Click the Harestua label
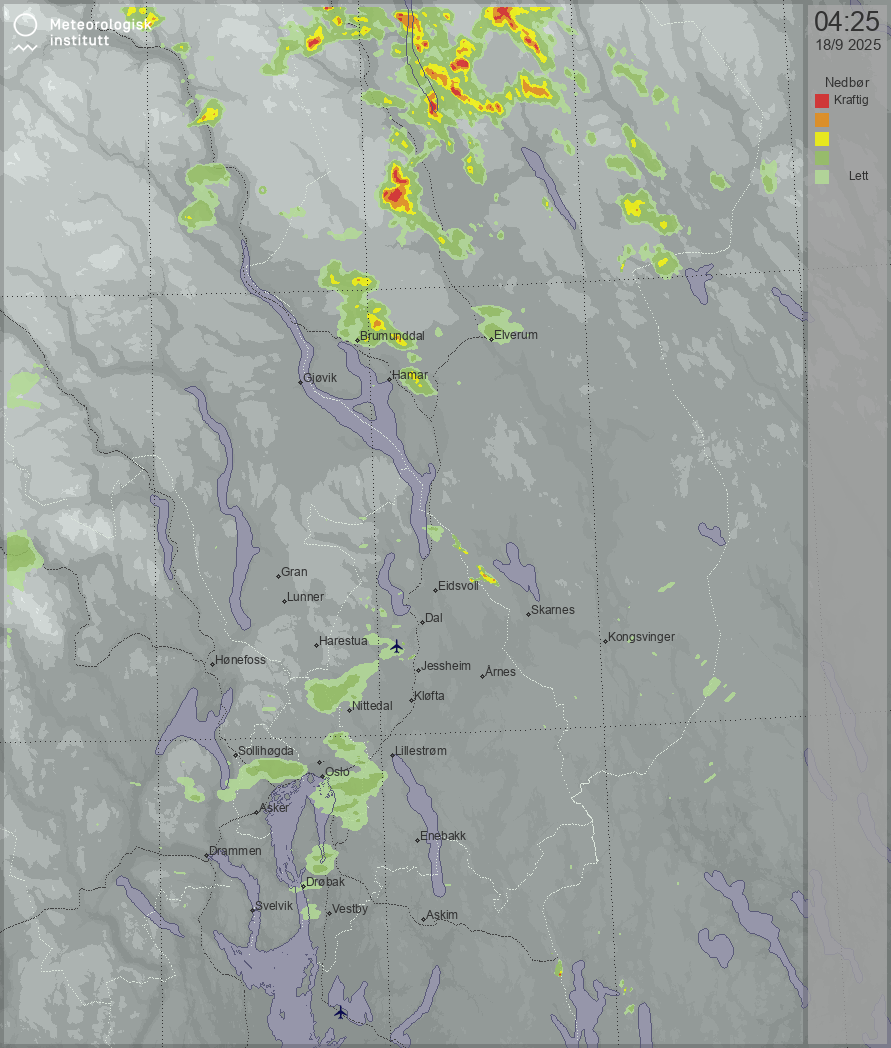This screenshot has height=1048, width=891. pyautogui.click(x=343, y=641)
